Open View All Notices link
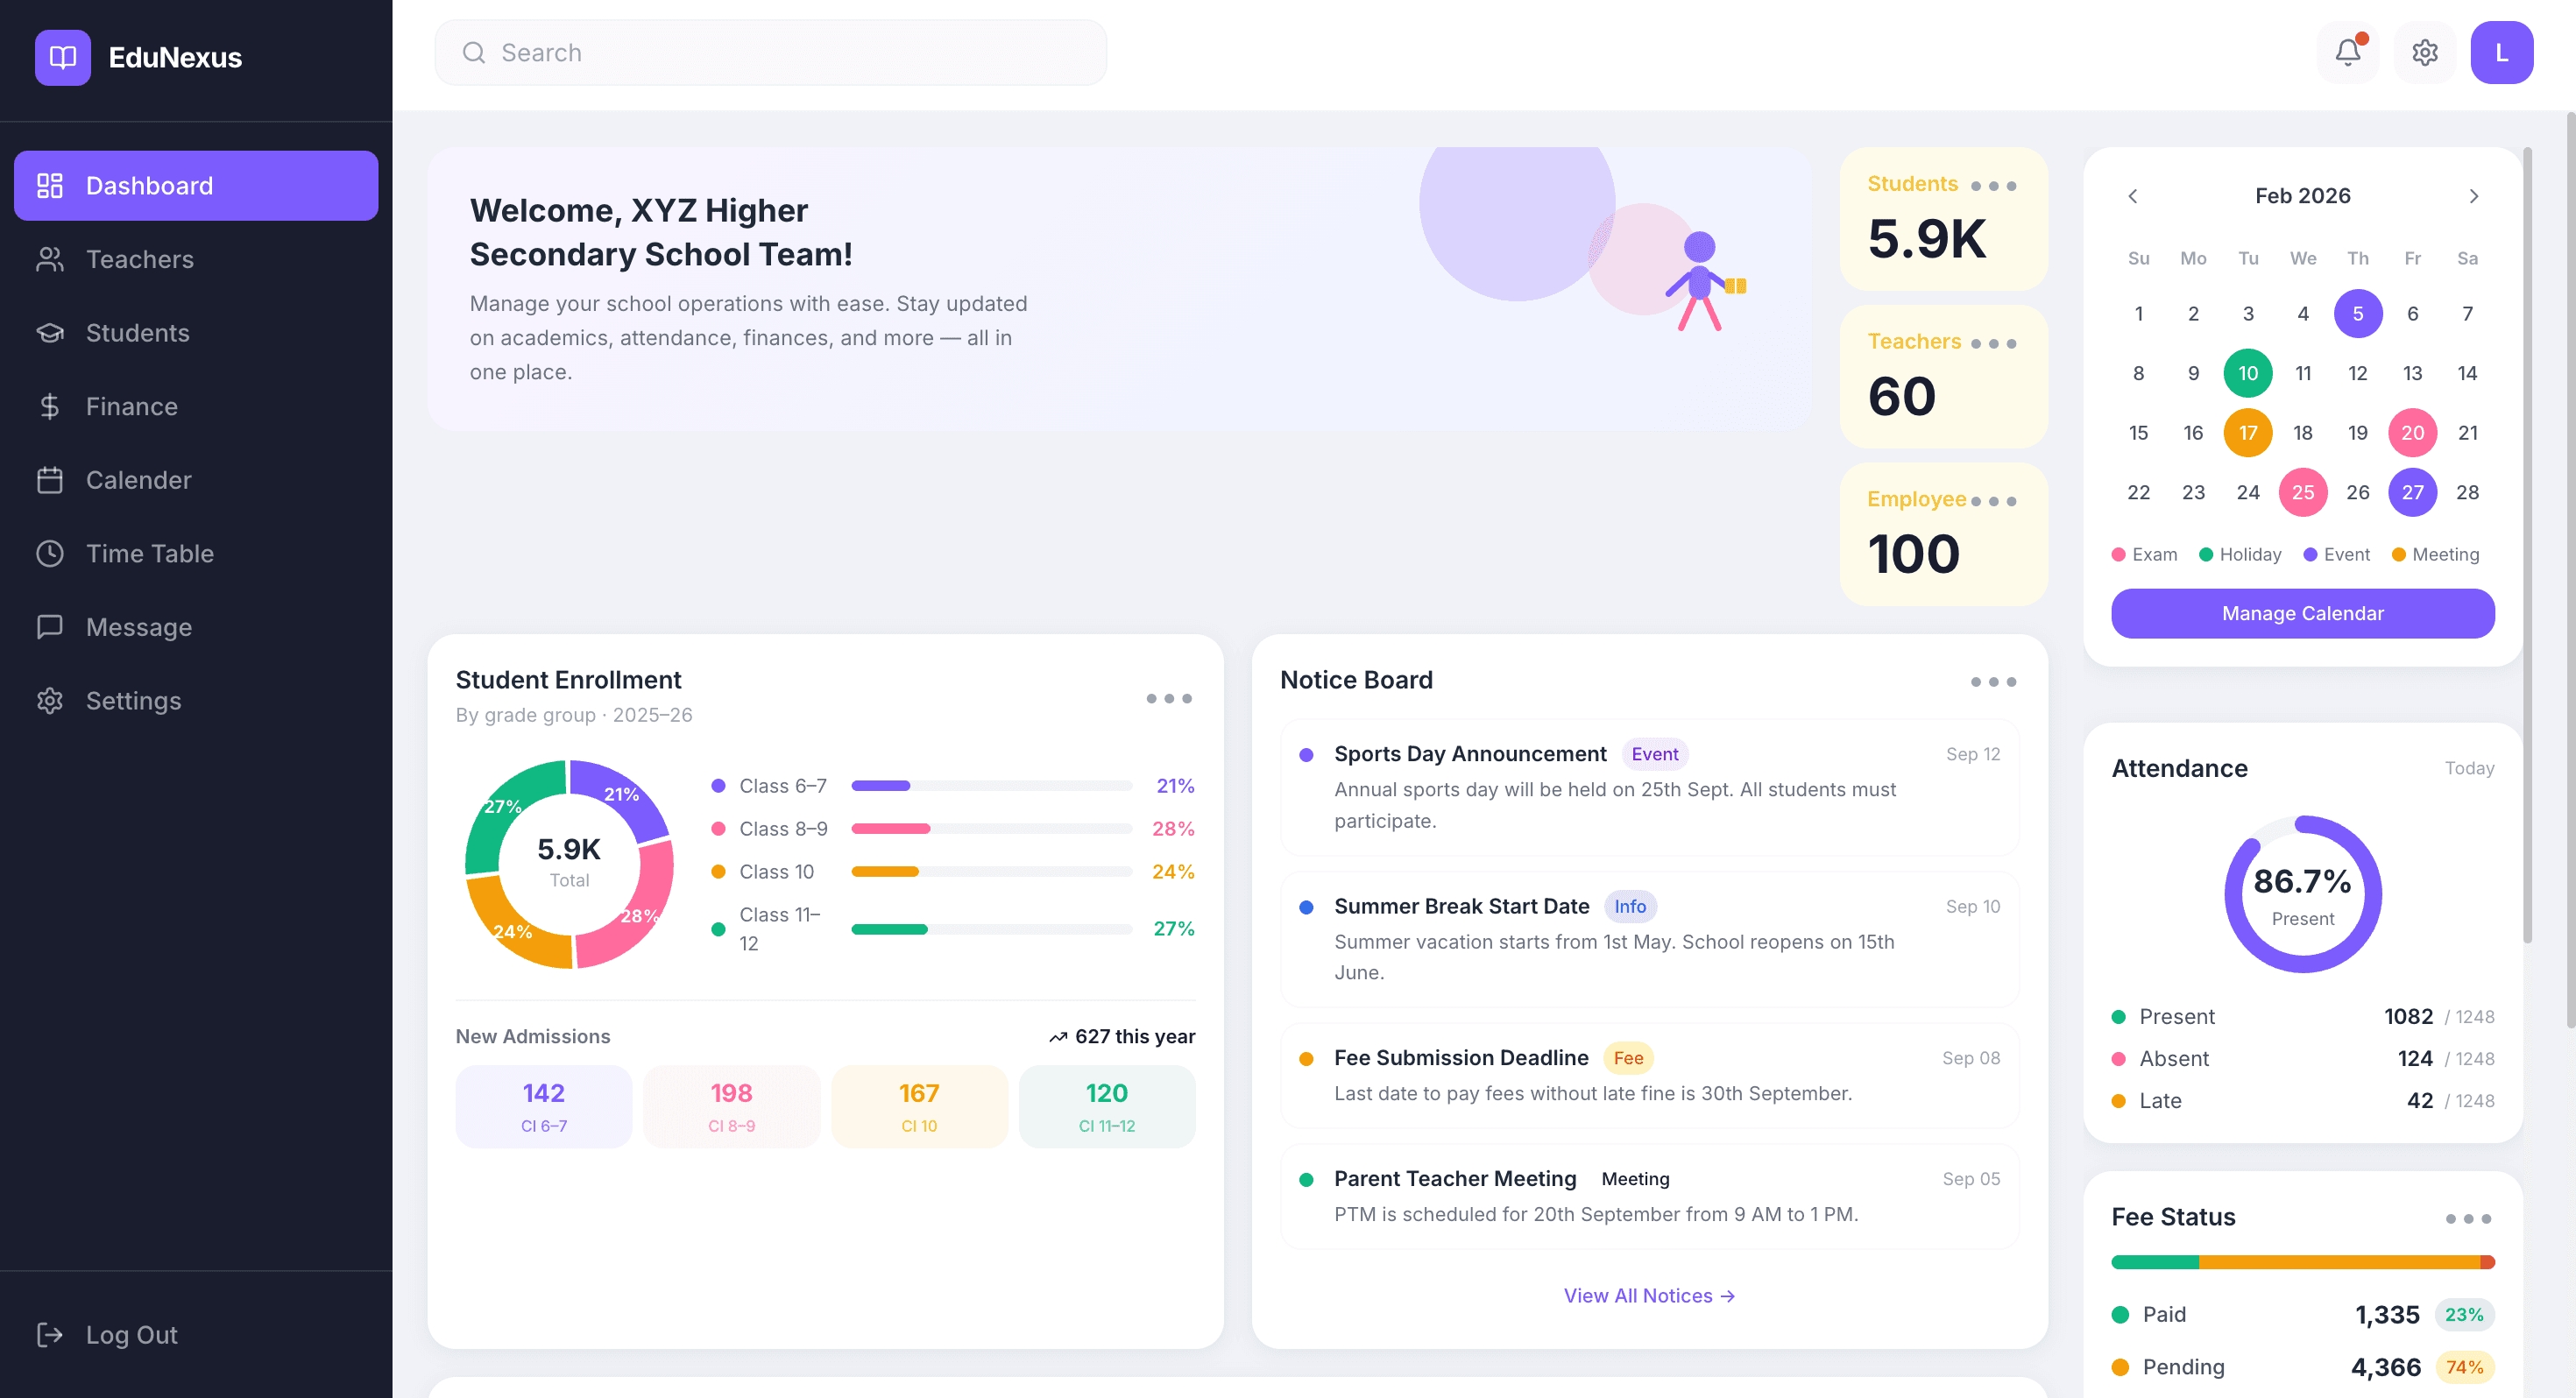 (1648, 1295)
